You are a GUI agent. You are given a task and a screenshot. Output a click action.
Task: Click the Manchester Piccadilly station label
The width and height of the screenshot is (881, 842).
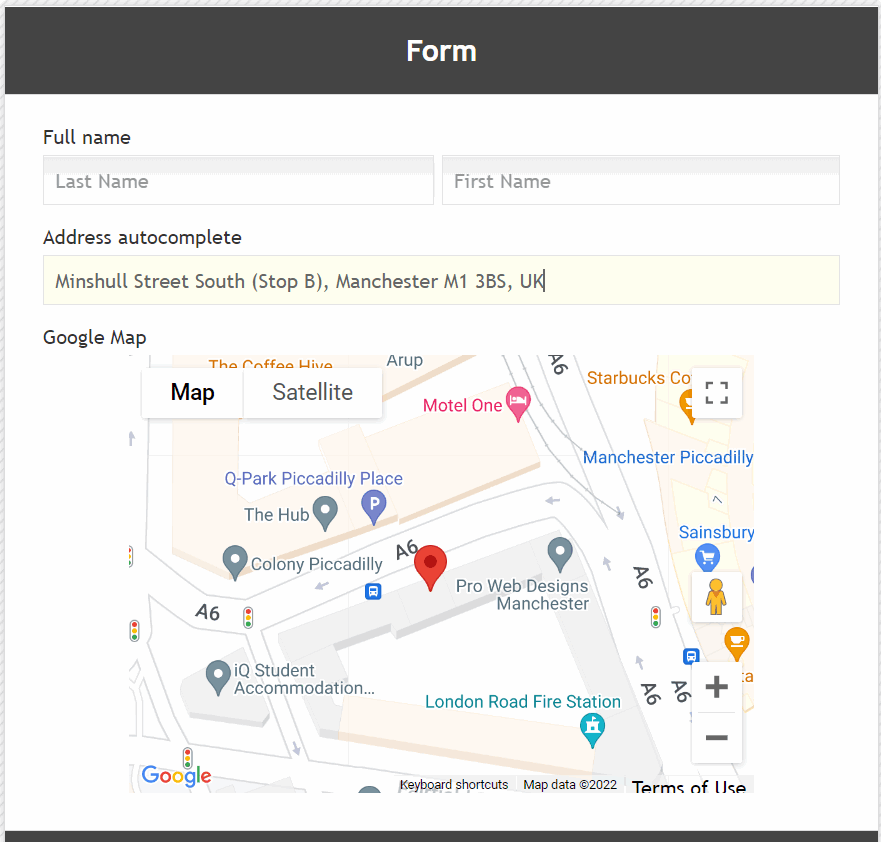[667, 456]
